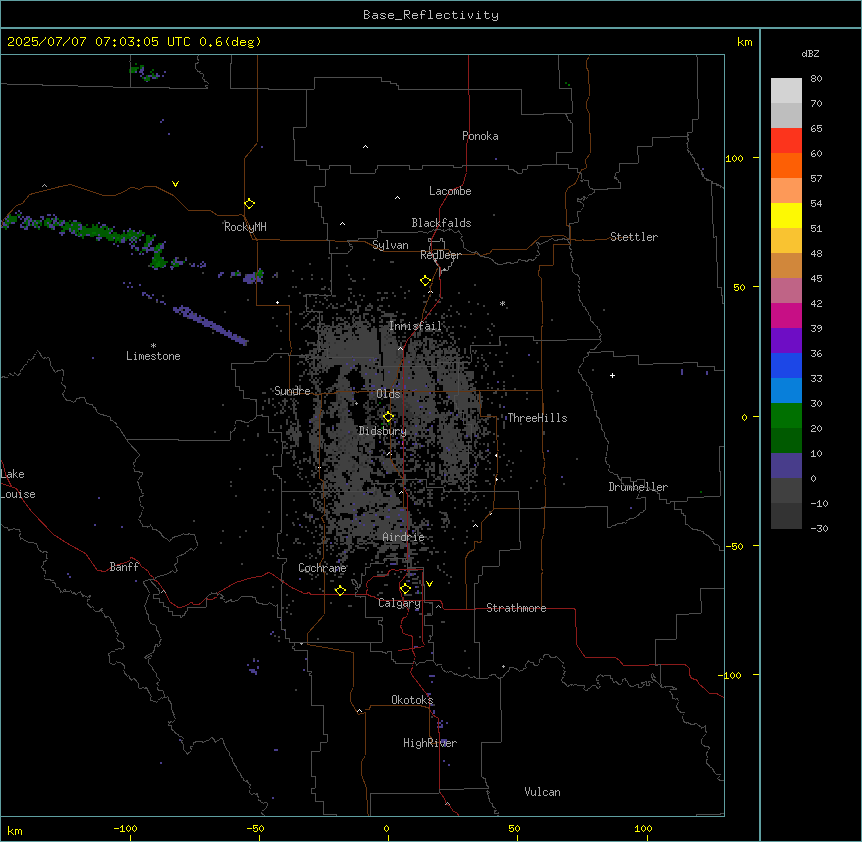Select the red 60-65 dBZ color swatch
Viewport: 862px width, 842px height.
[786, 140]
